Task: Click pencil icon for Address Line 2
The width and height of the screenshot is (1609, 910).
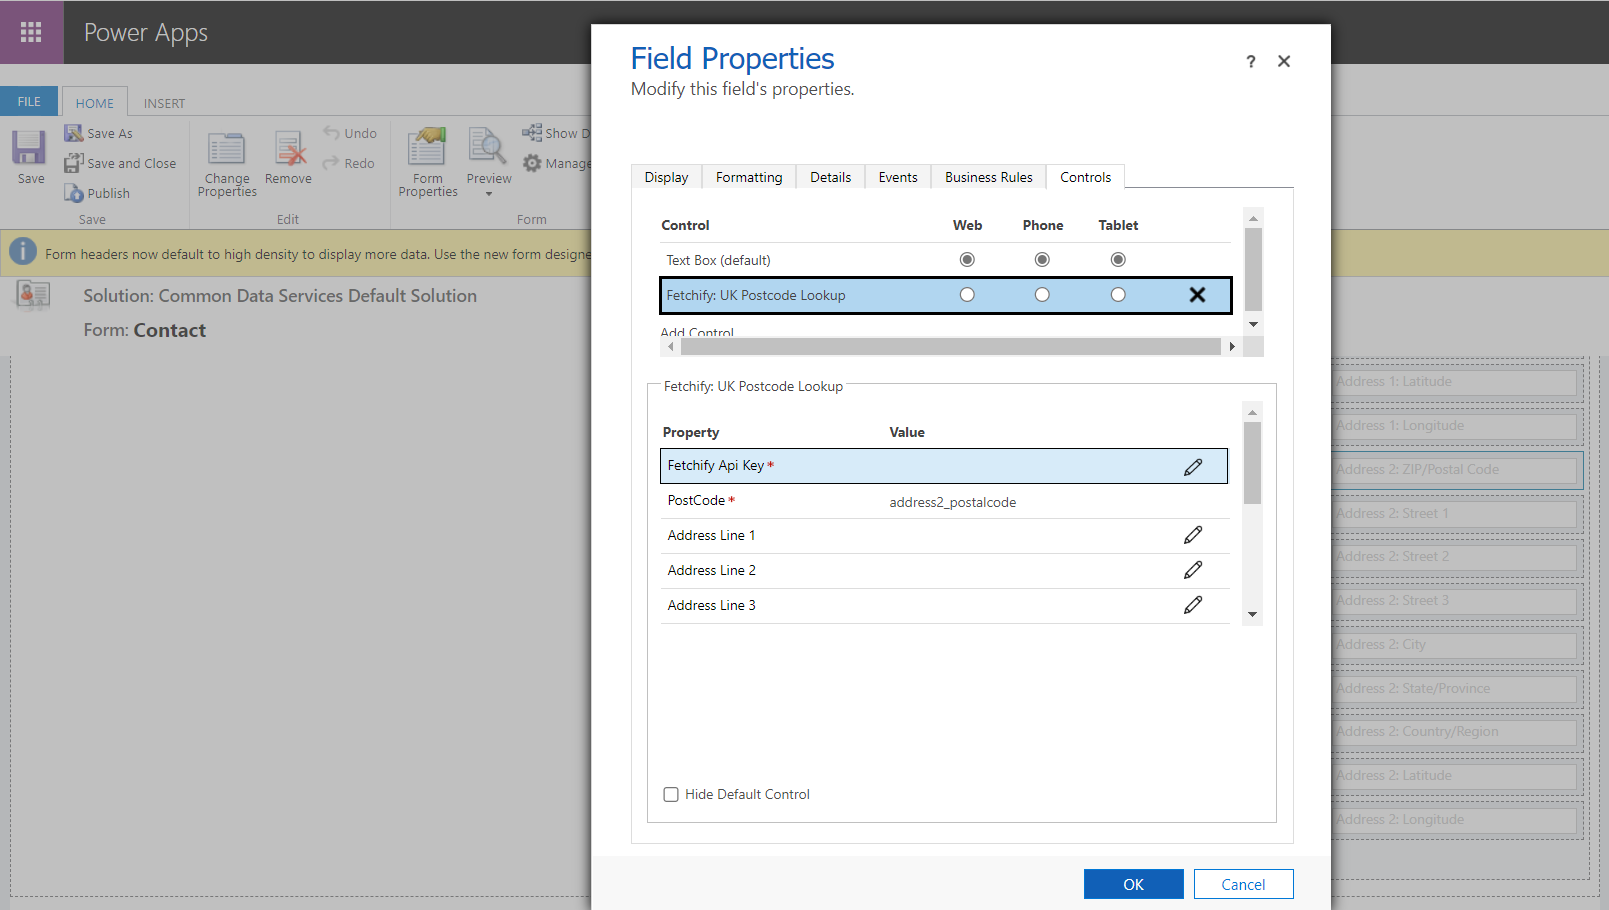Action: pos(1193,570)
